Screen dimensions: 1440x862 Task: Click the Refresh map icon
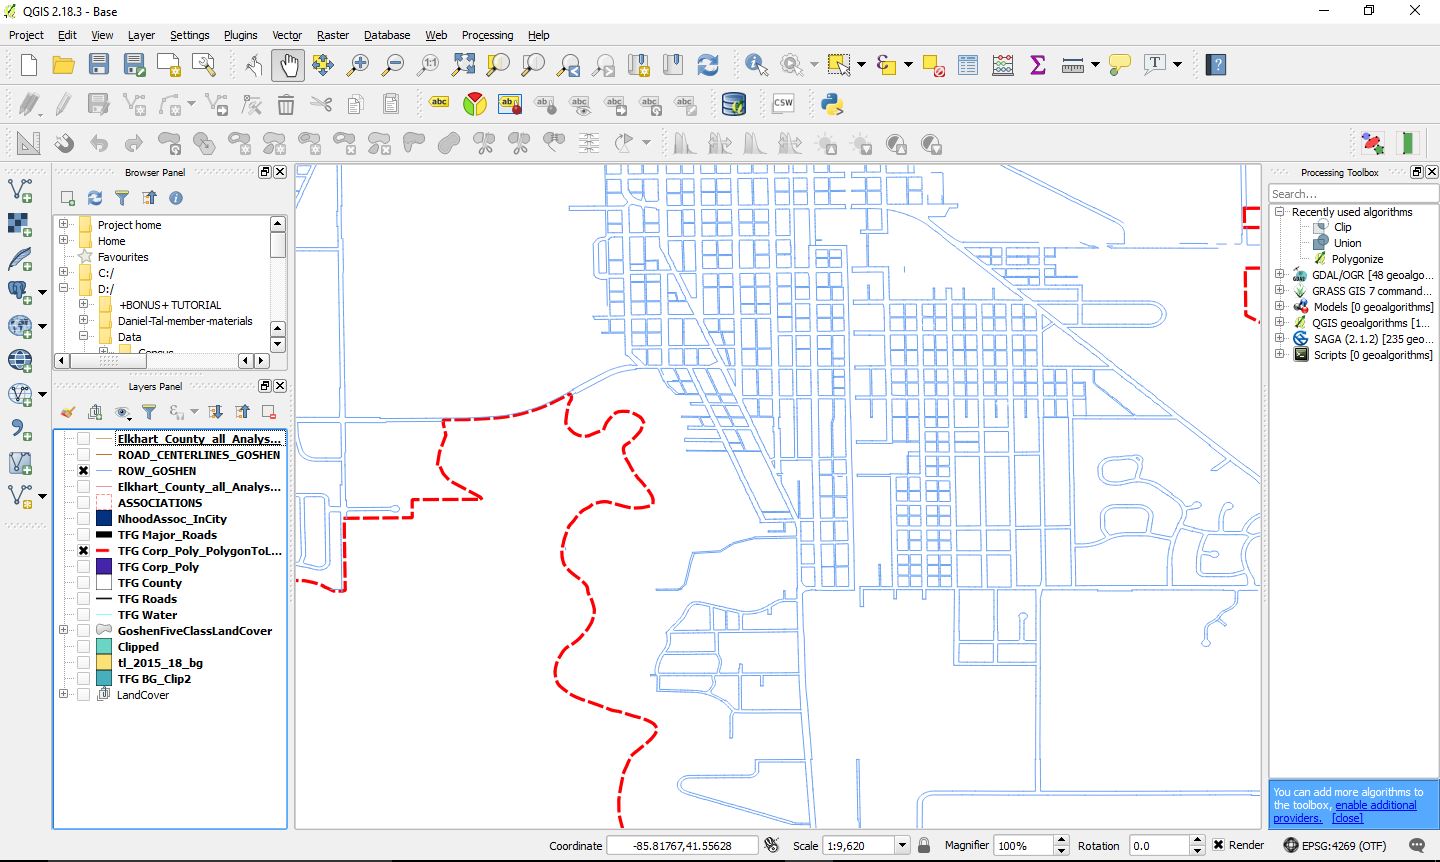pos(708,65)
